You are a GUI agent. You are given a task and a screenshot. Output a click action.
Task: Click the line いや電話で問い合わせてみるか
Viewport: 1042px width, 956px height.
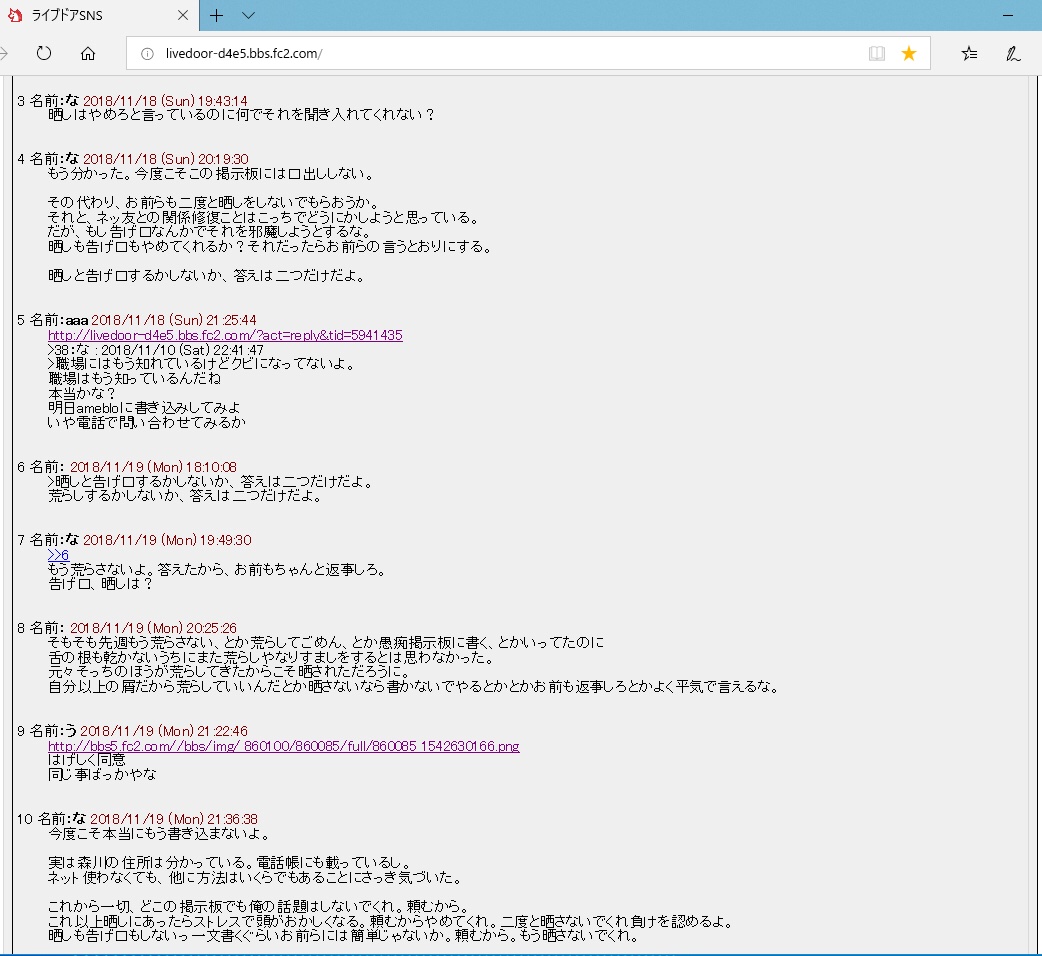point(147,422)
